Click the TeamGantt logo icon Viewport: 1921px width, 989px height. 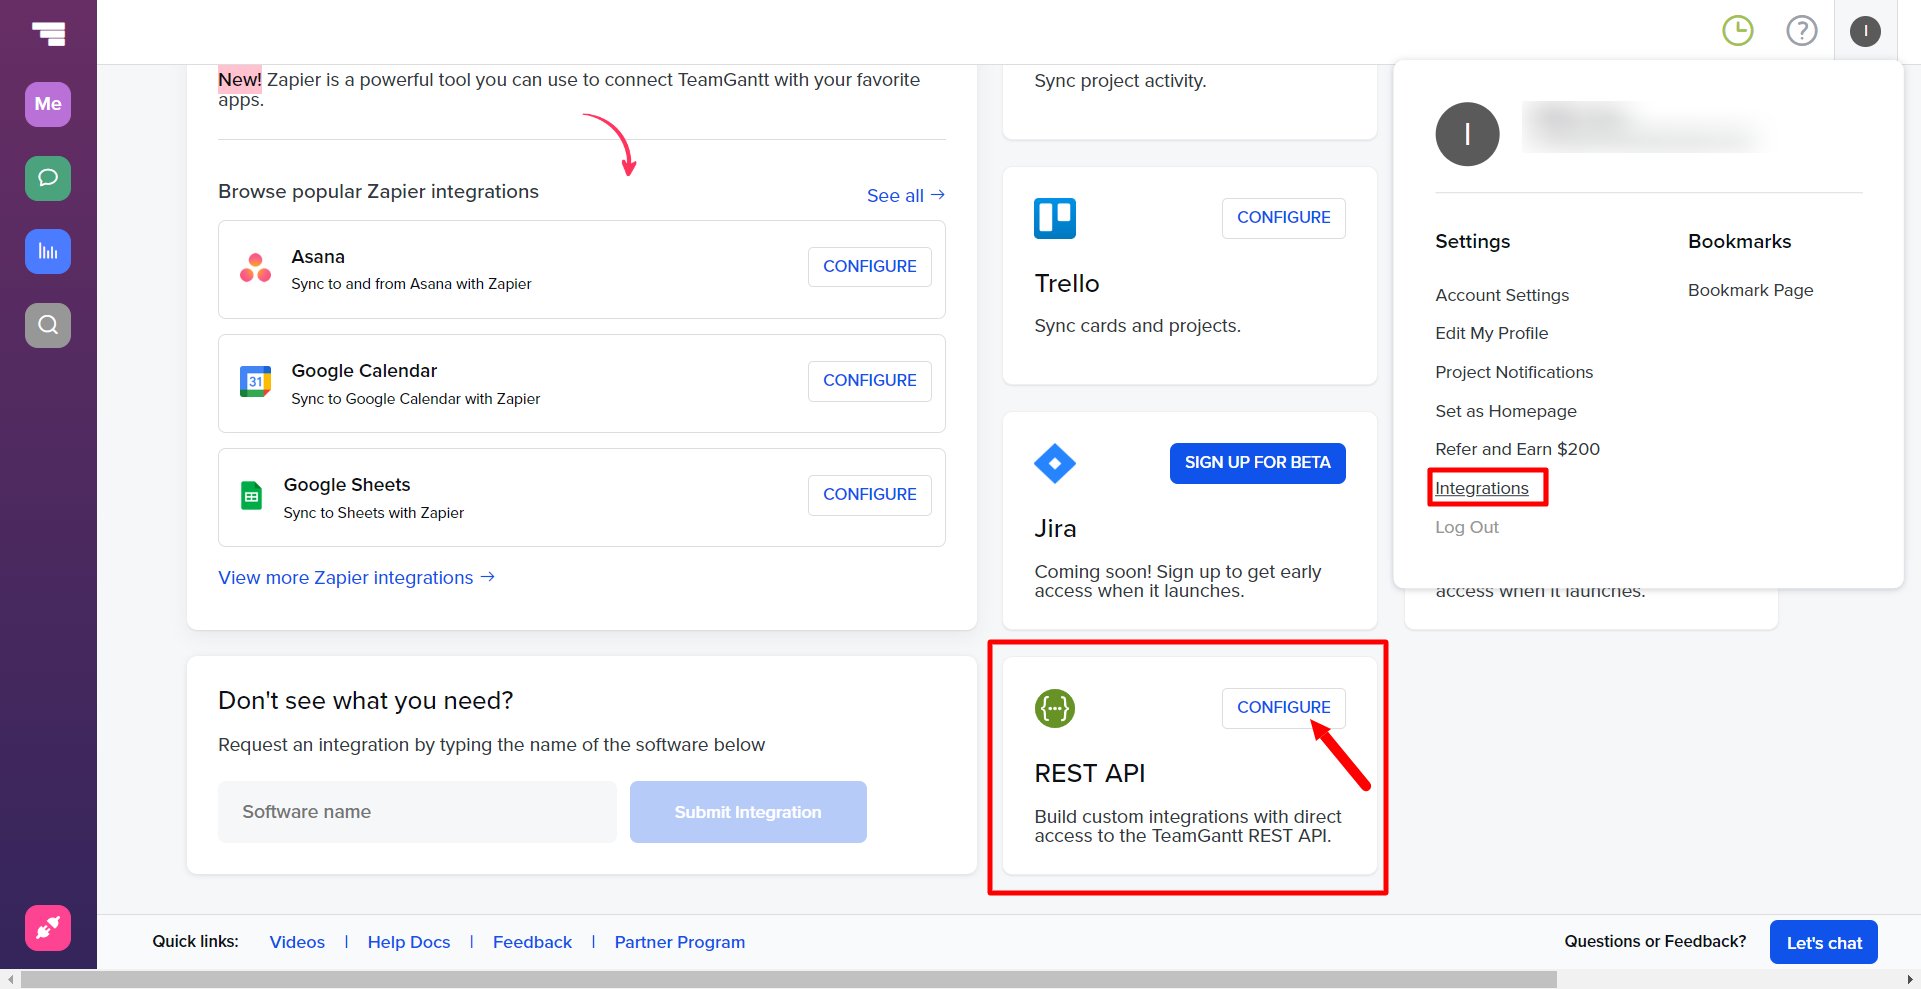click(x=48, y=33)
